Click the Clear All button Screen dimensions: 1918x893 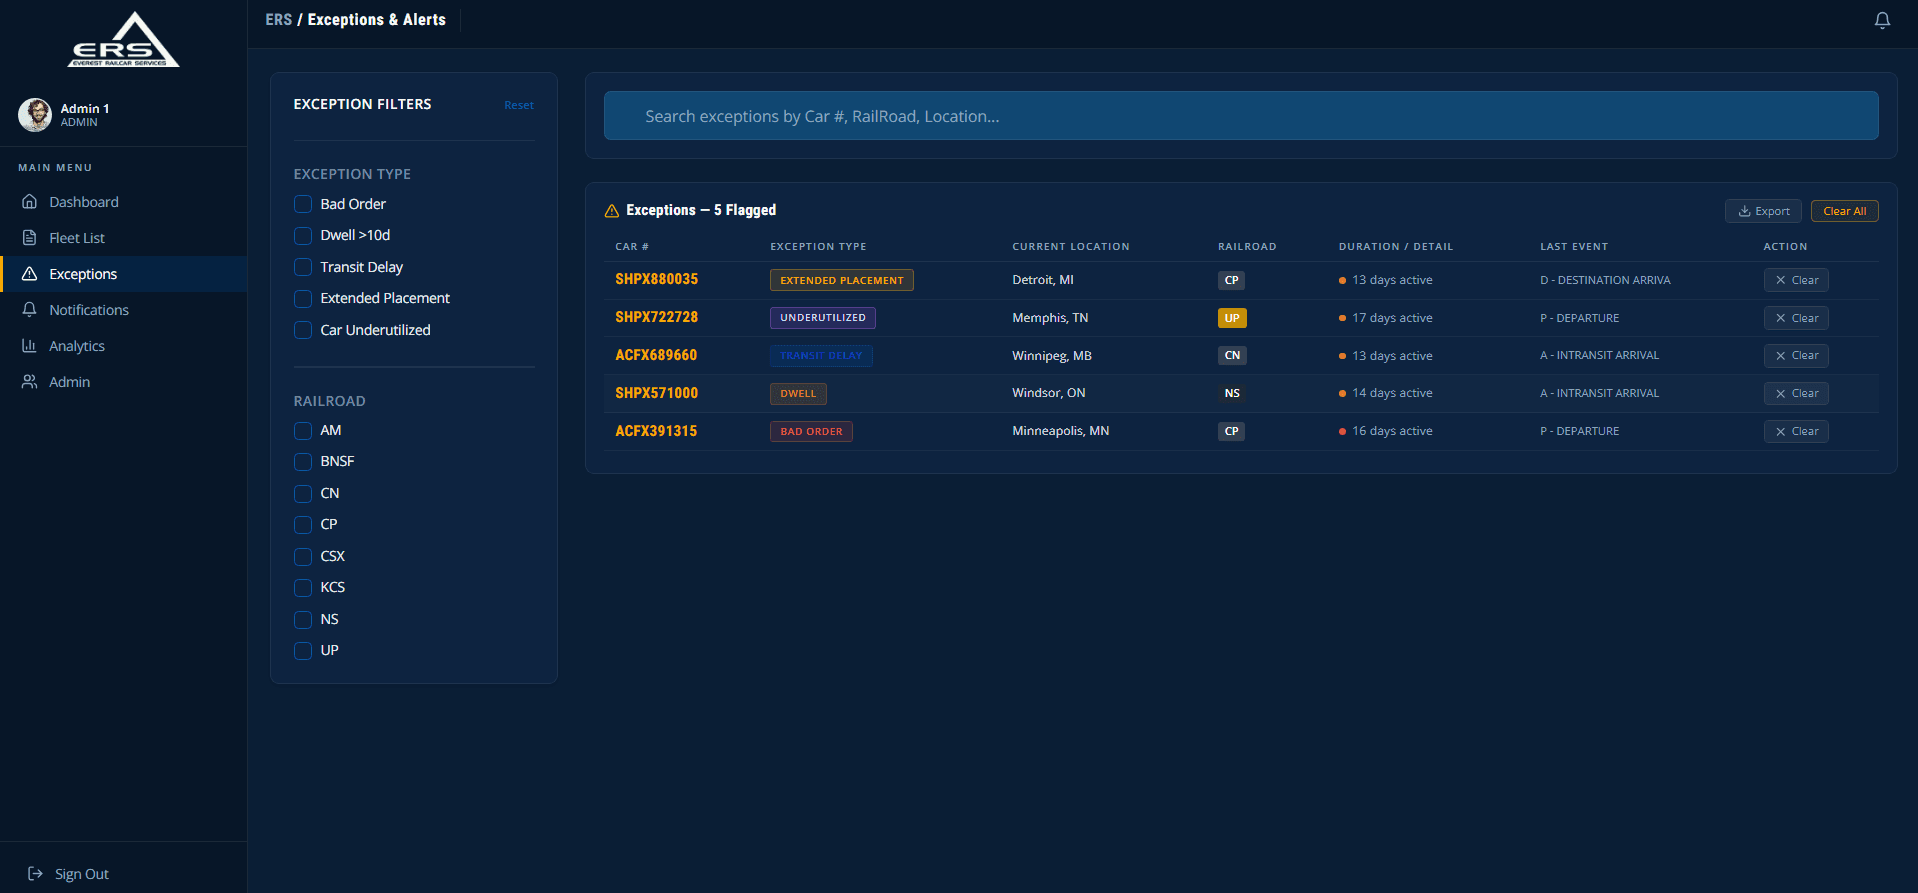pyautogui.click(x=1844, y=211)
